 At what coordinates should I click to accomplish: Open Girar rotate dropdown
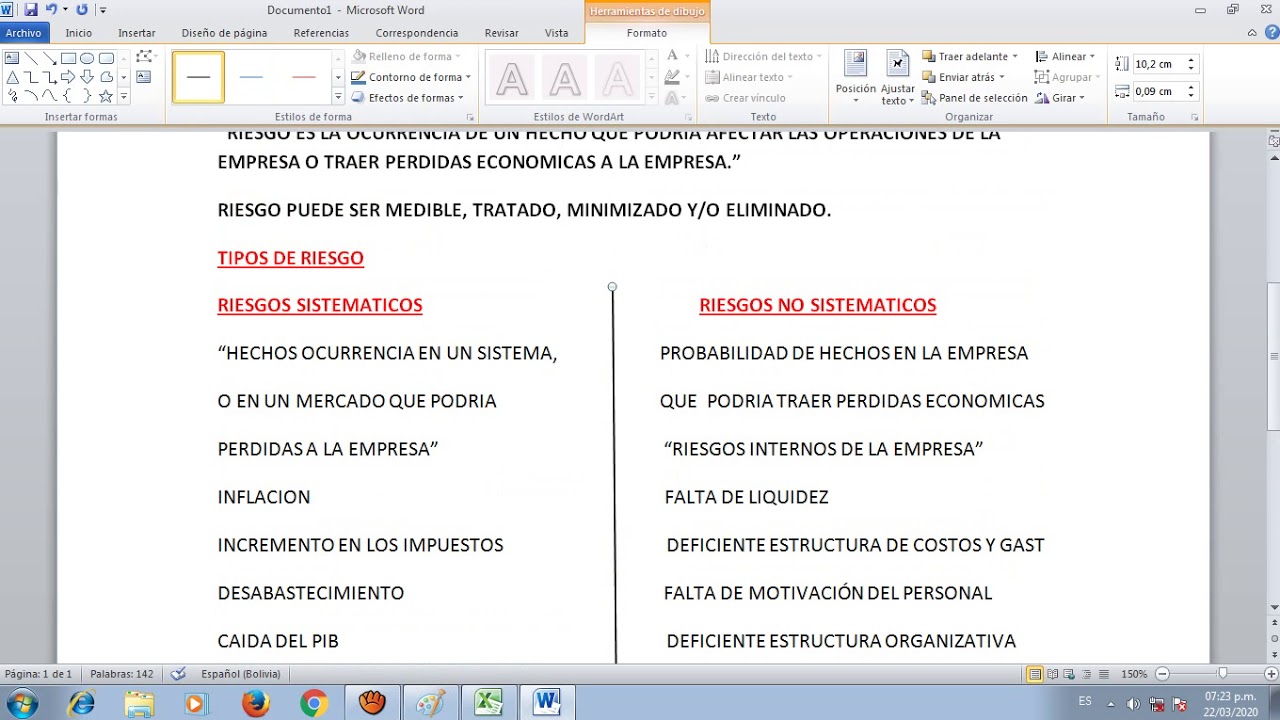point(1061,98)
